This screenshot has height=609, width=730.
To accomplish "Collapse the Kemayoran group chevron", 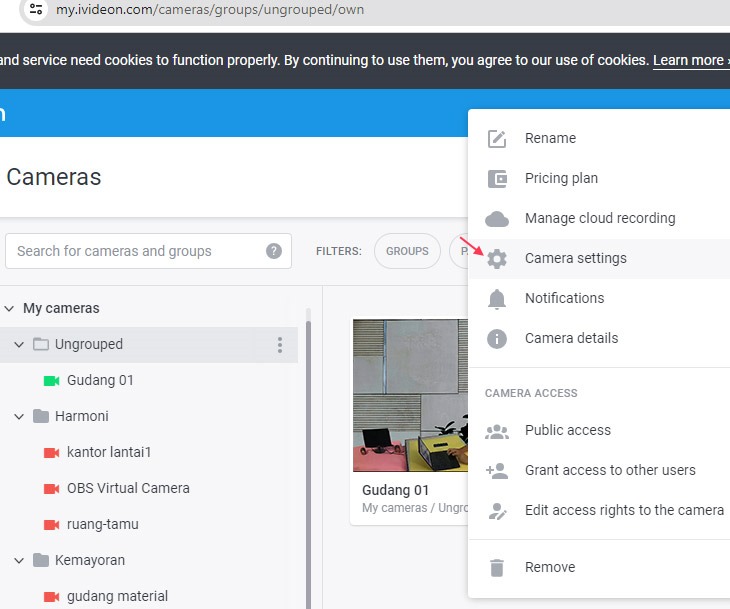I will point(19,561).
